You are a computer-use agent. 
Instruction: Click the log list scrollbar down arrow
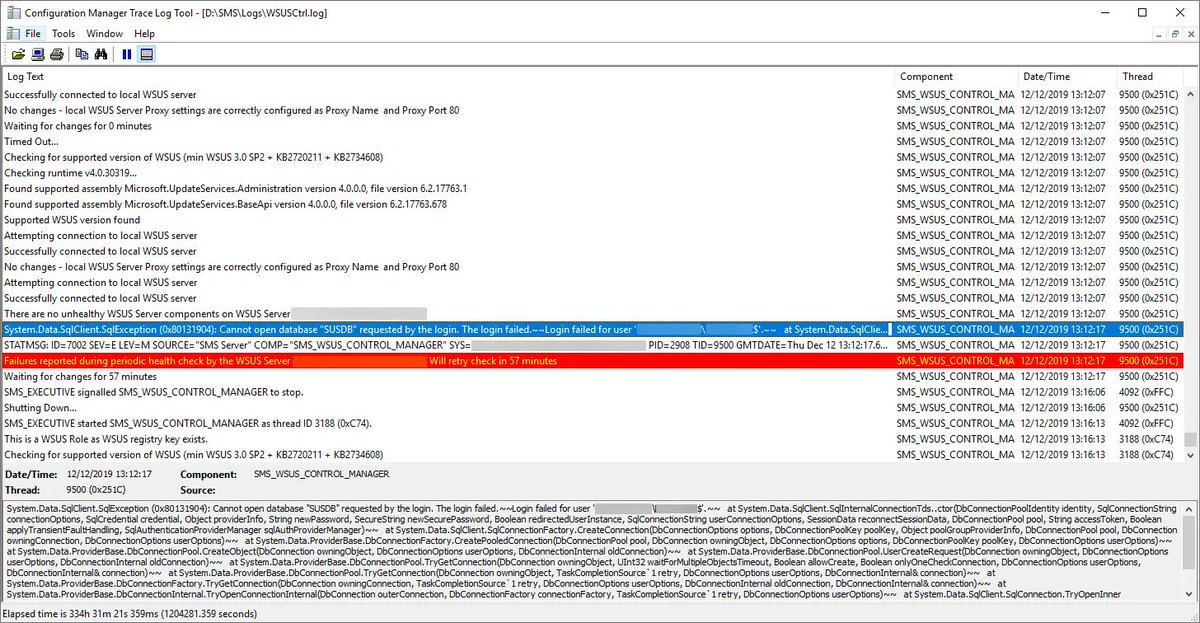pyautogui.click(x=1190, y=455)
